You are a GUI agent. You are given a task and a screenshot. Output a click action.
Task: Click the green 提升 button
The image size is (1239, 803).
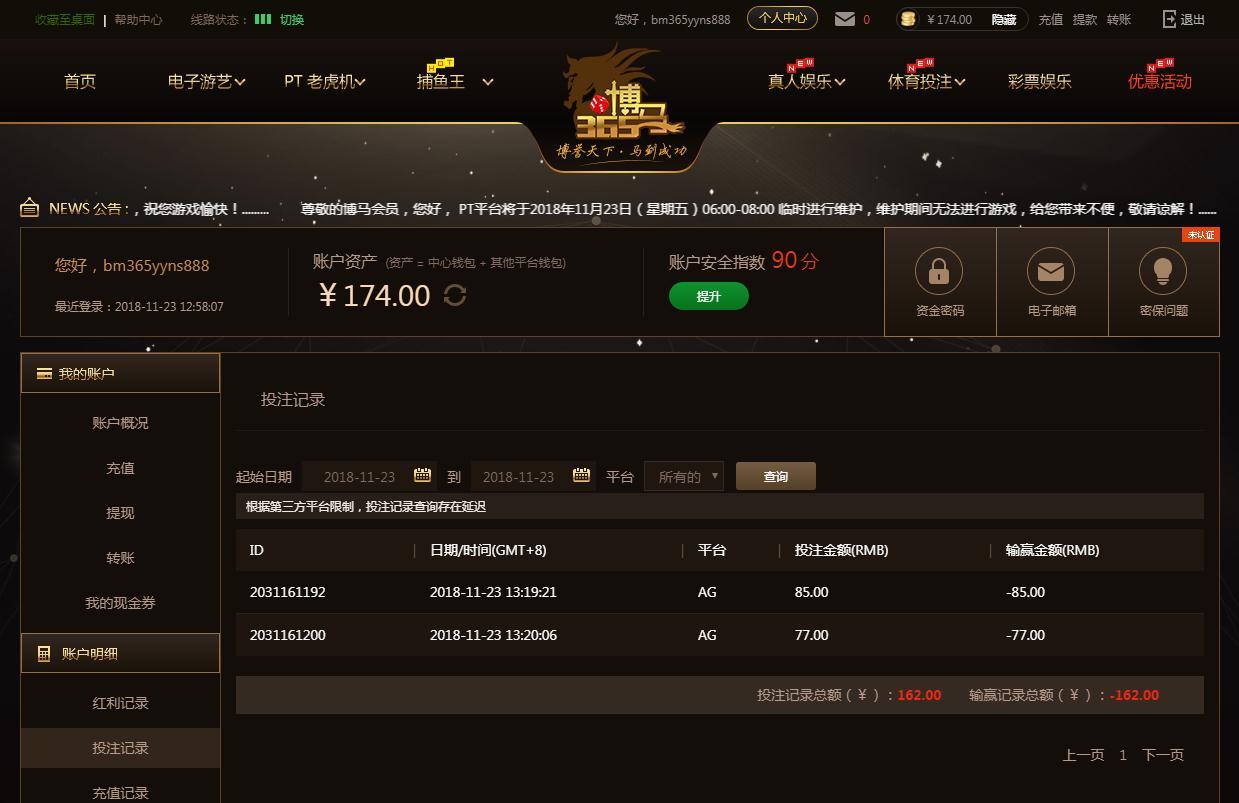[x=709, y=296]
